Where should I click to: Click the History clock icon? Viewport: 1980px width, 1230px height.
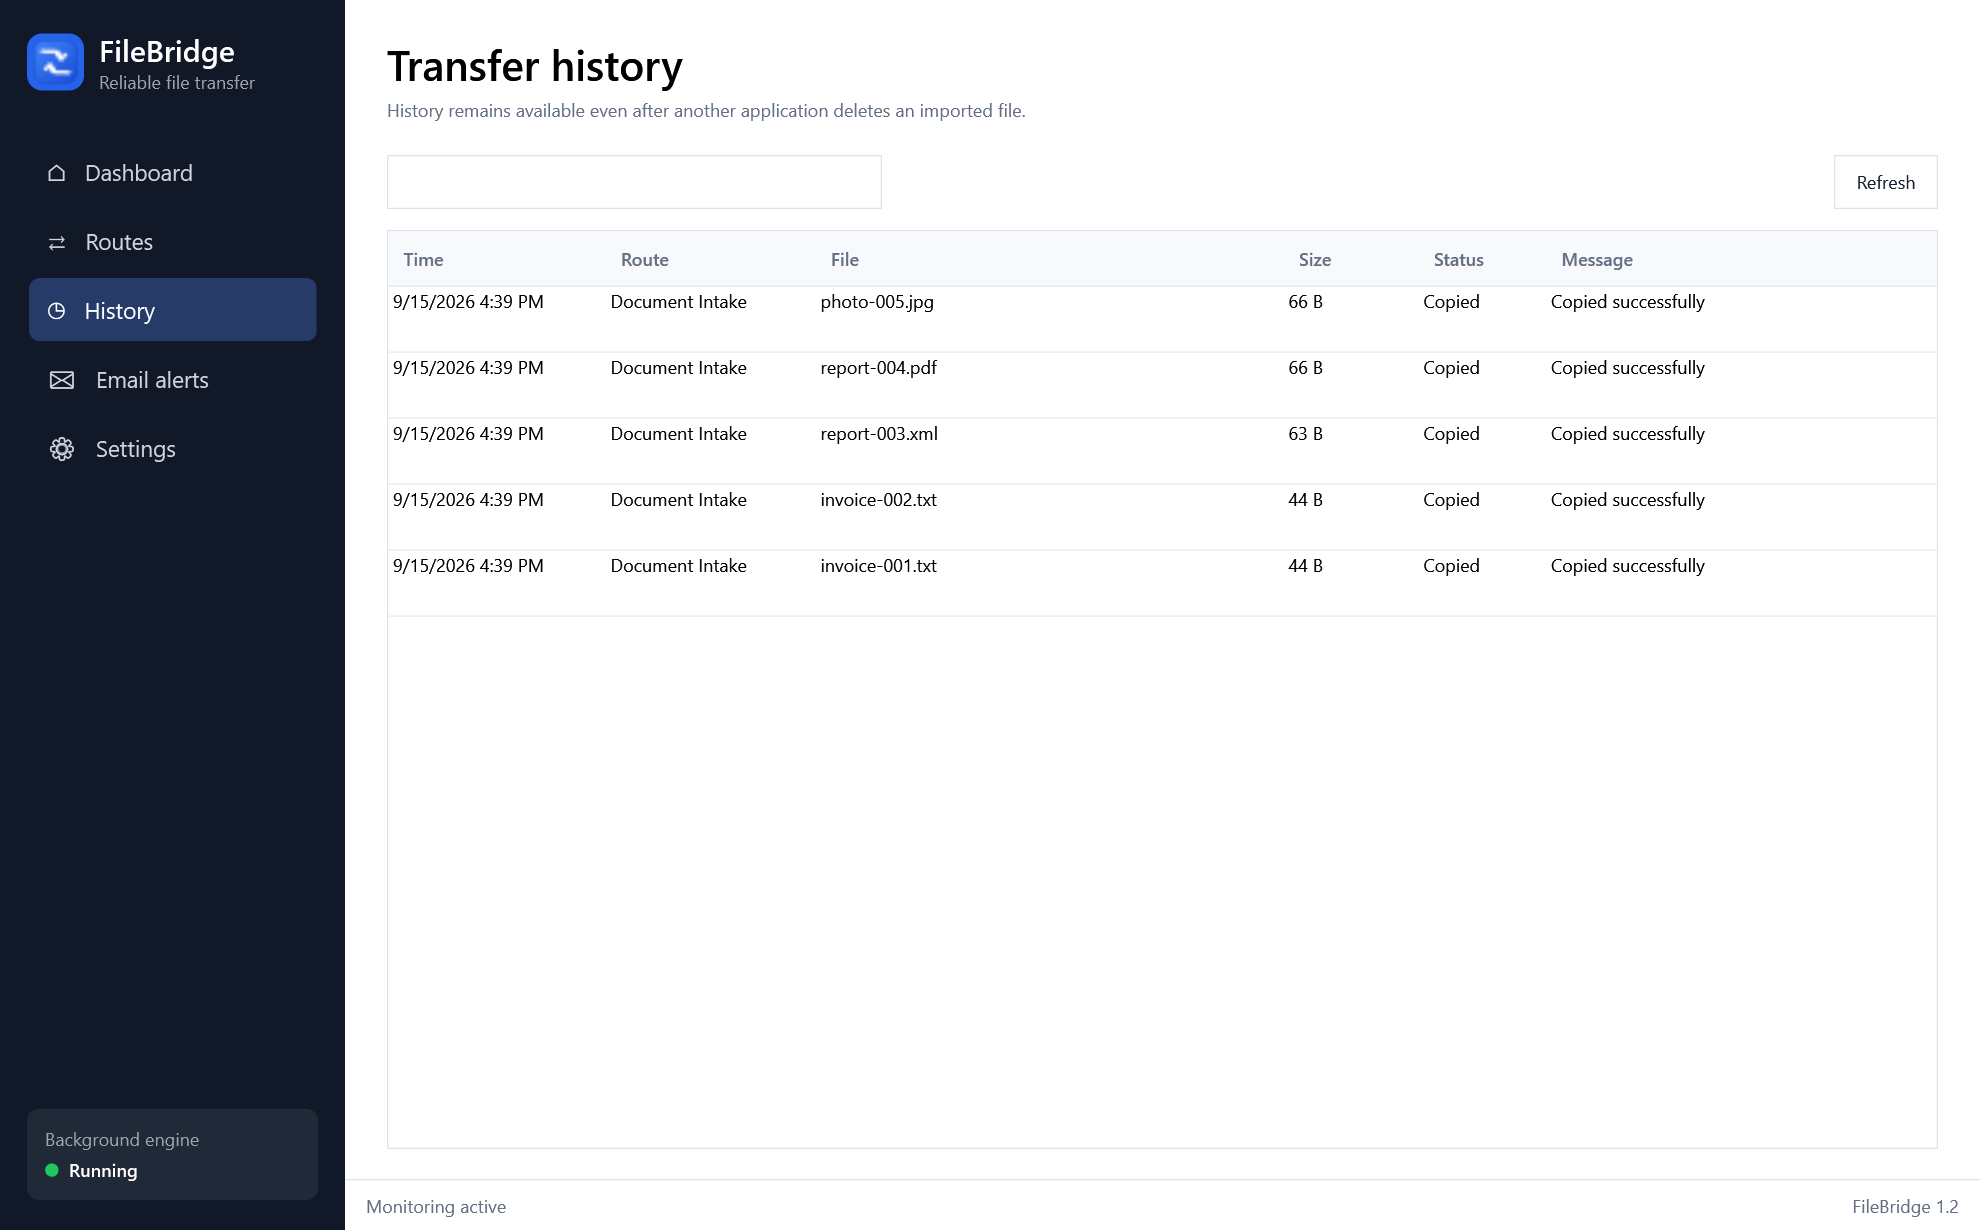(x=57, y=311)
